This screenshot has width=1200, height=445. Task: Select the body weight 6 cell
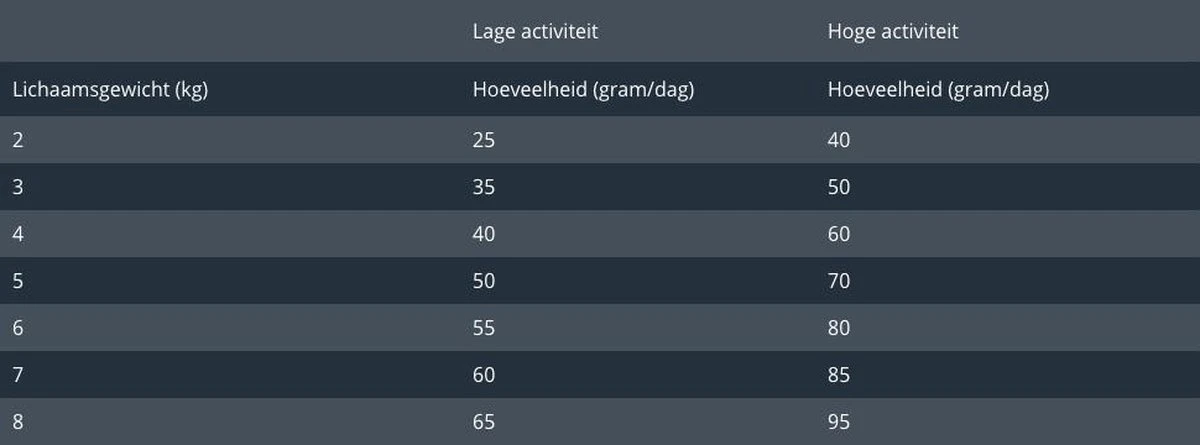pos(18,328)
